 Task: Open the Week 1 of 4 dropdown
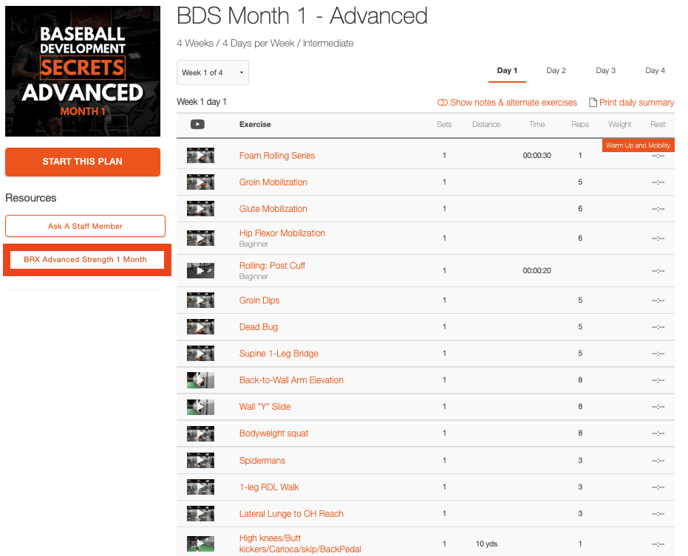click(x=213, y=73)
